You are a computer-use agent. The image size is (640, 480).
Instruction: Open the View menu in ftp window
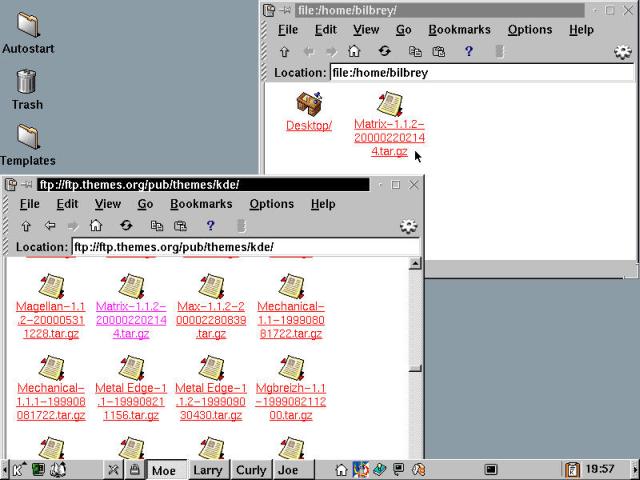pos(108,204)
